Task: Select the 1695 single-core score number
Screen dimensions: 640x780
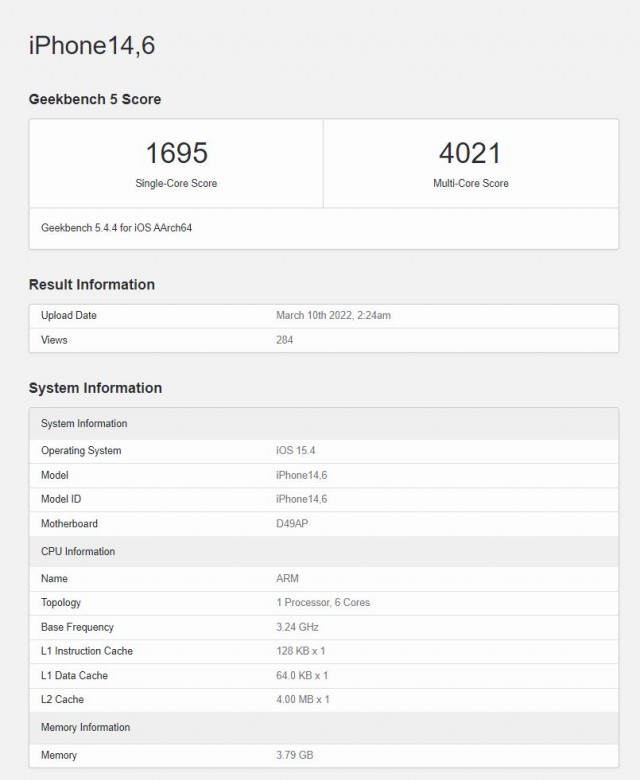Action: (x=176, y=153)
